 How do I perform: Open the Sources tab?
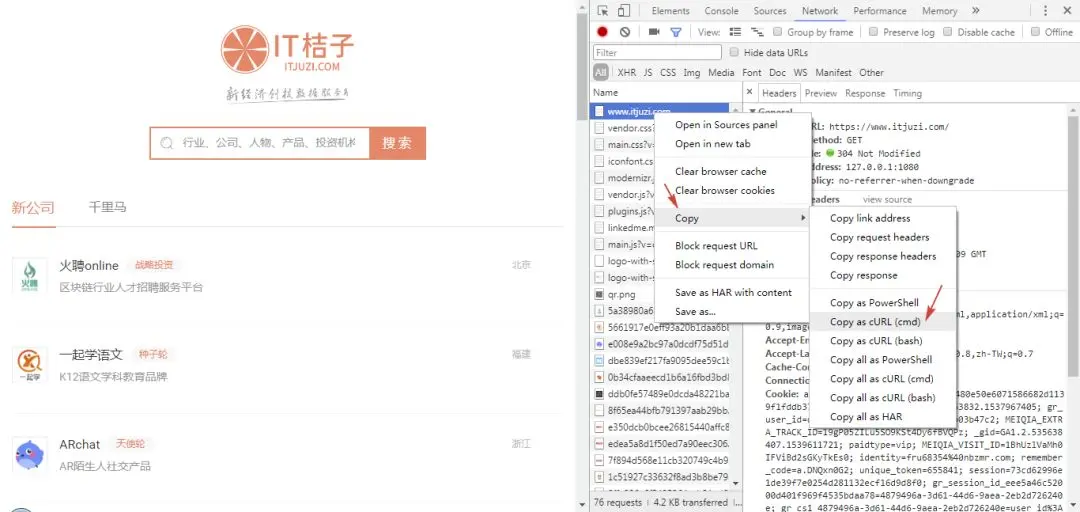pyautogui.click(x=769, y=10)
